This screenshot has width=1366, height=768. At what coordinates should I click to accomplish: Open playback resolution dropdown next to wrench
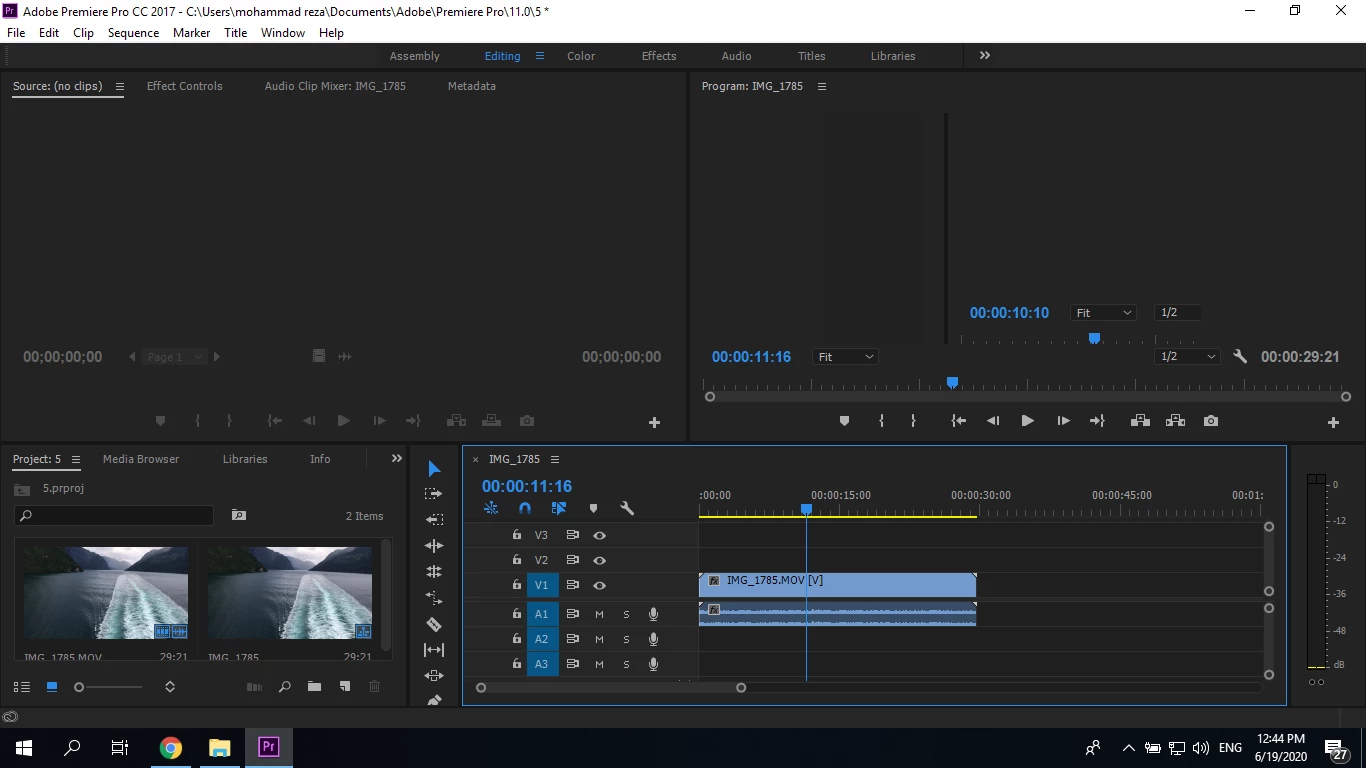click(x=1187, y=357)
